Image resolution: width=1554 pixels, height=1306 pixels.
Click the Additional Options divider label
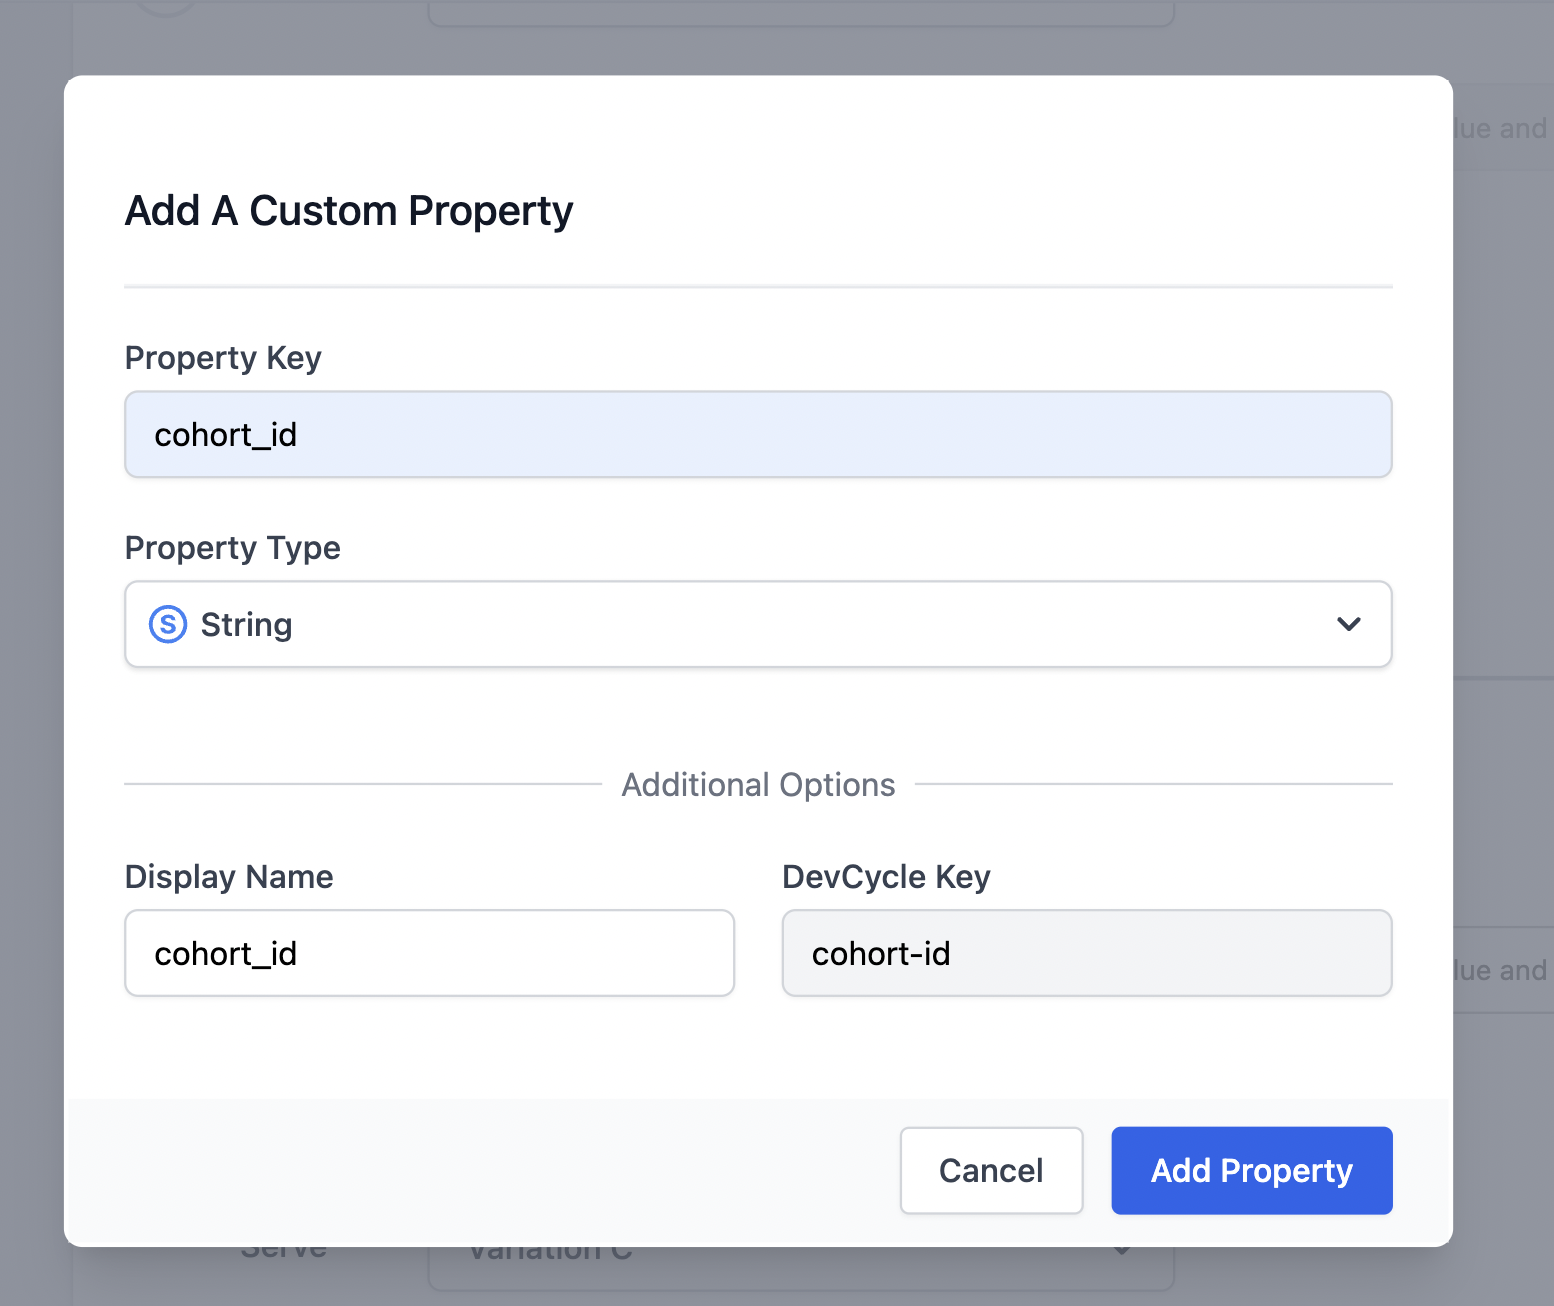pos(758,784)
